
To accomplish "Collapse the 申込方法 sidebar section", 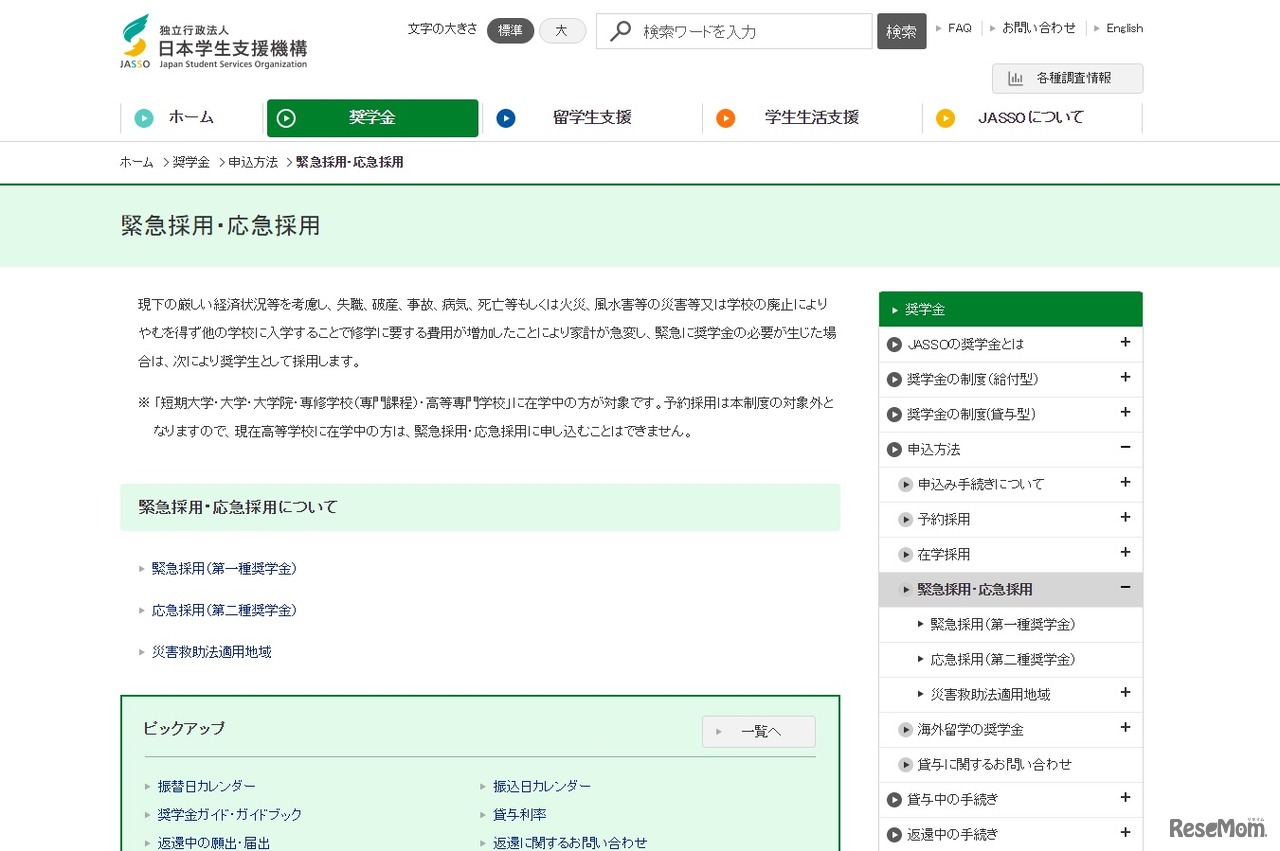I will click(1125, 448).
